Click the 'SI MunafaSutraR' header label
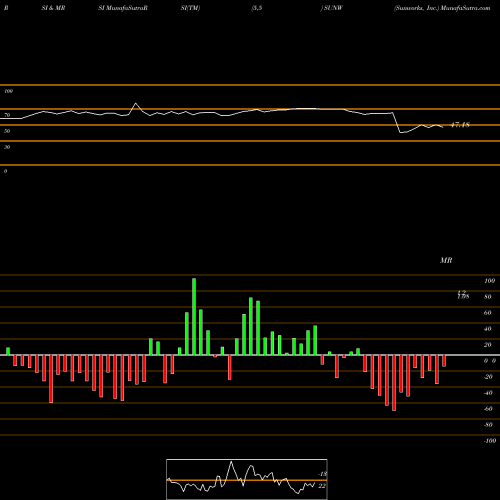 coord(123,8)
